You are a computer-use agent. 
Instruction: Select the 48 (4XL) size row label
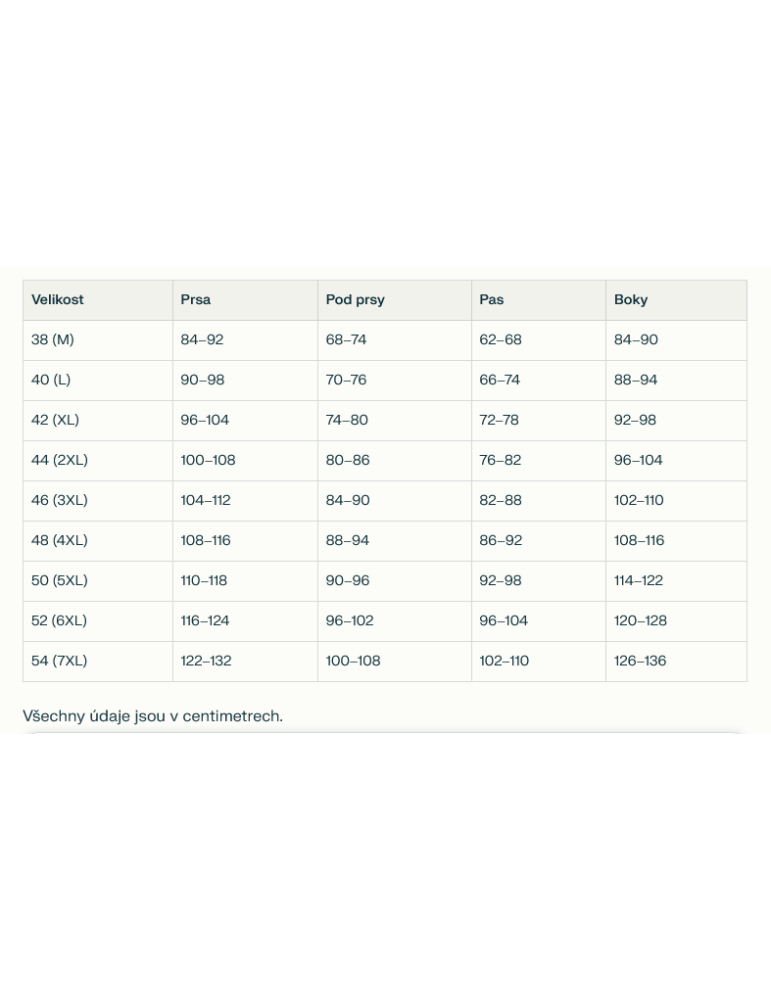[x=59, y=540]
